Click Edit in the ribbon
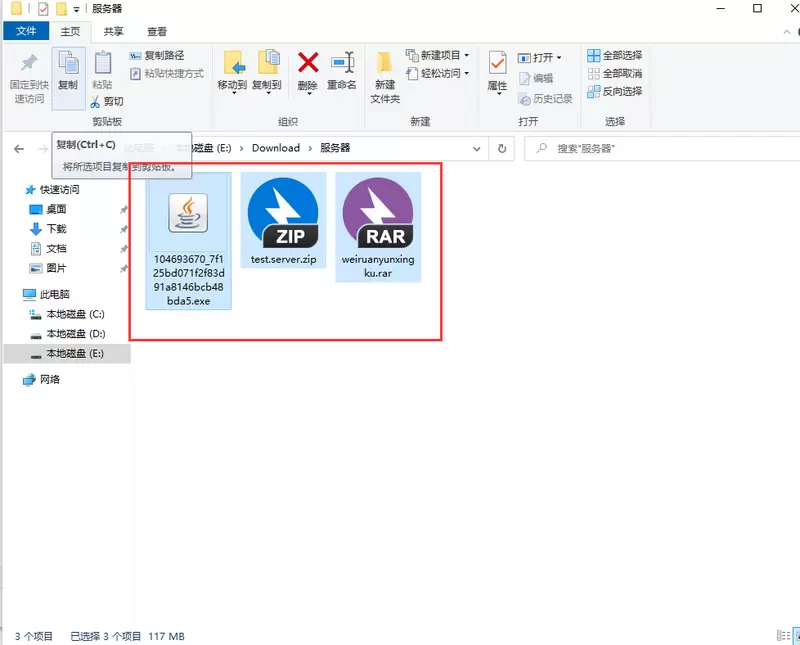 (536, 78)
